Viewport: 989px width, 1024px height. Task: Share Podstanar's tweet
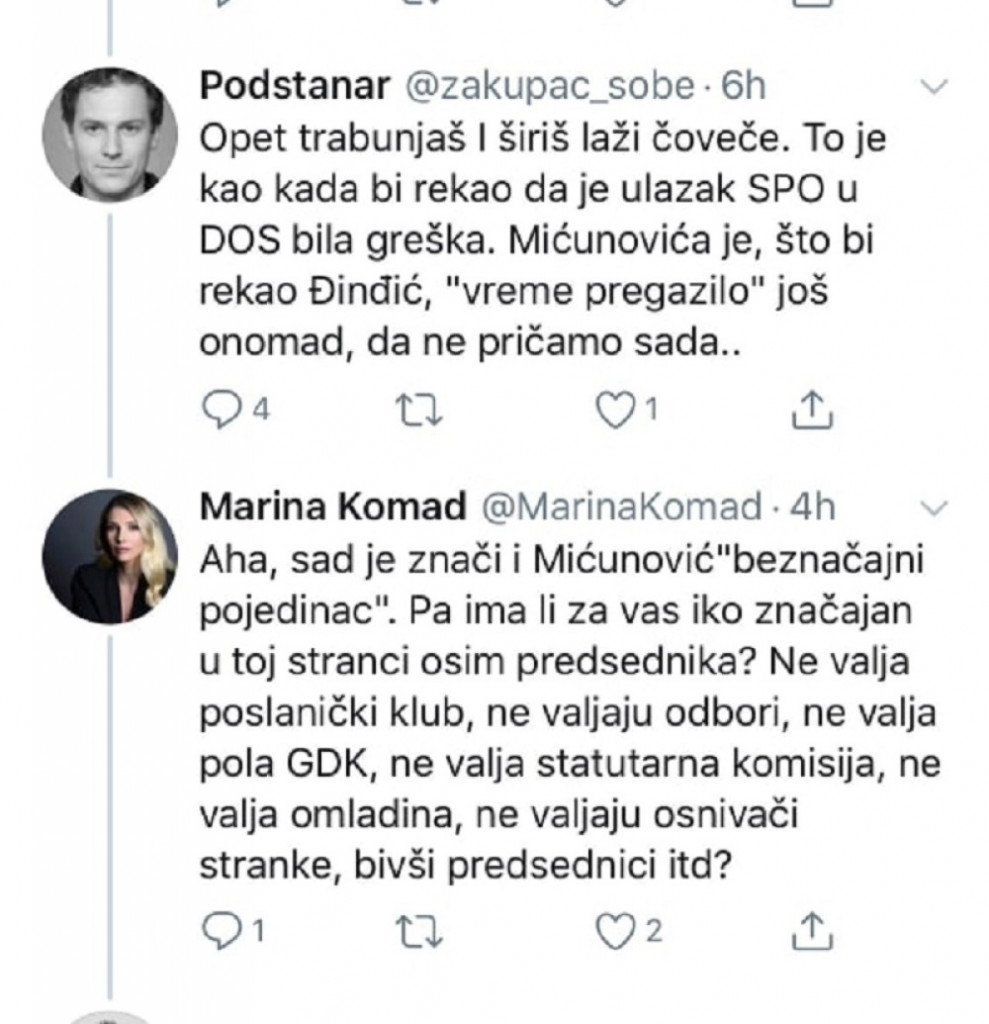tap(810, 408)
